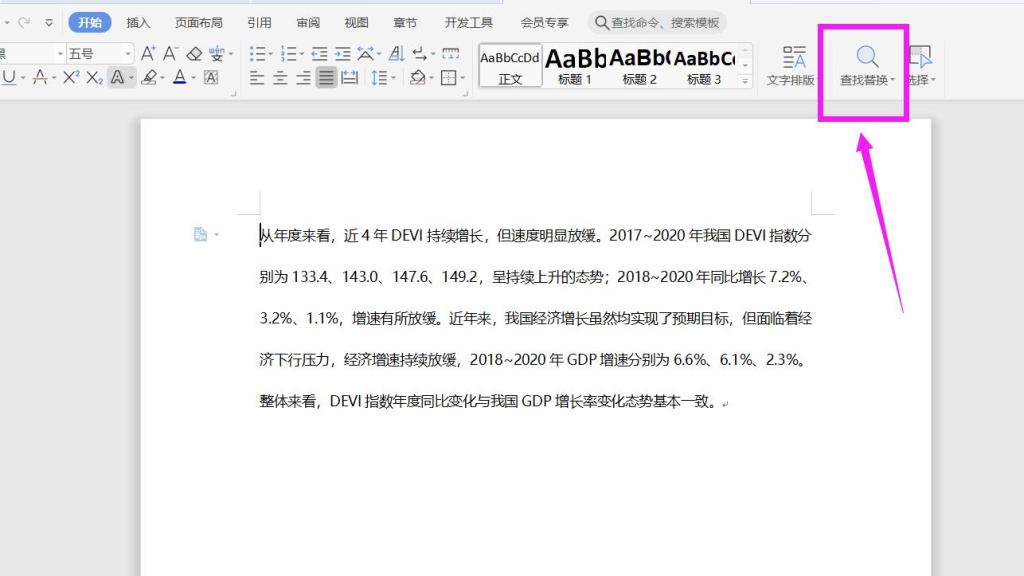Decrease font size with the A- icon
1024x576 pixels.
(x=170, y=54)
